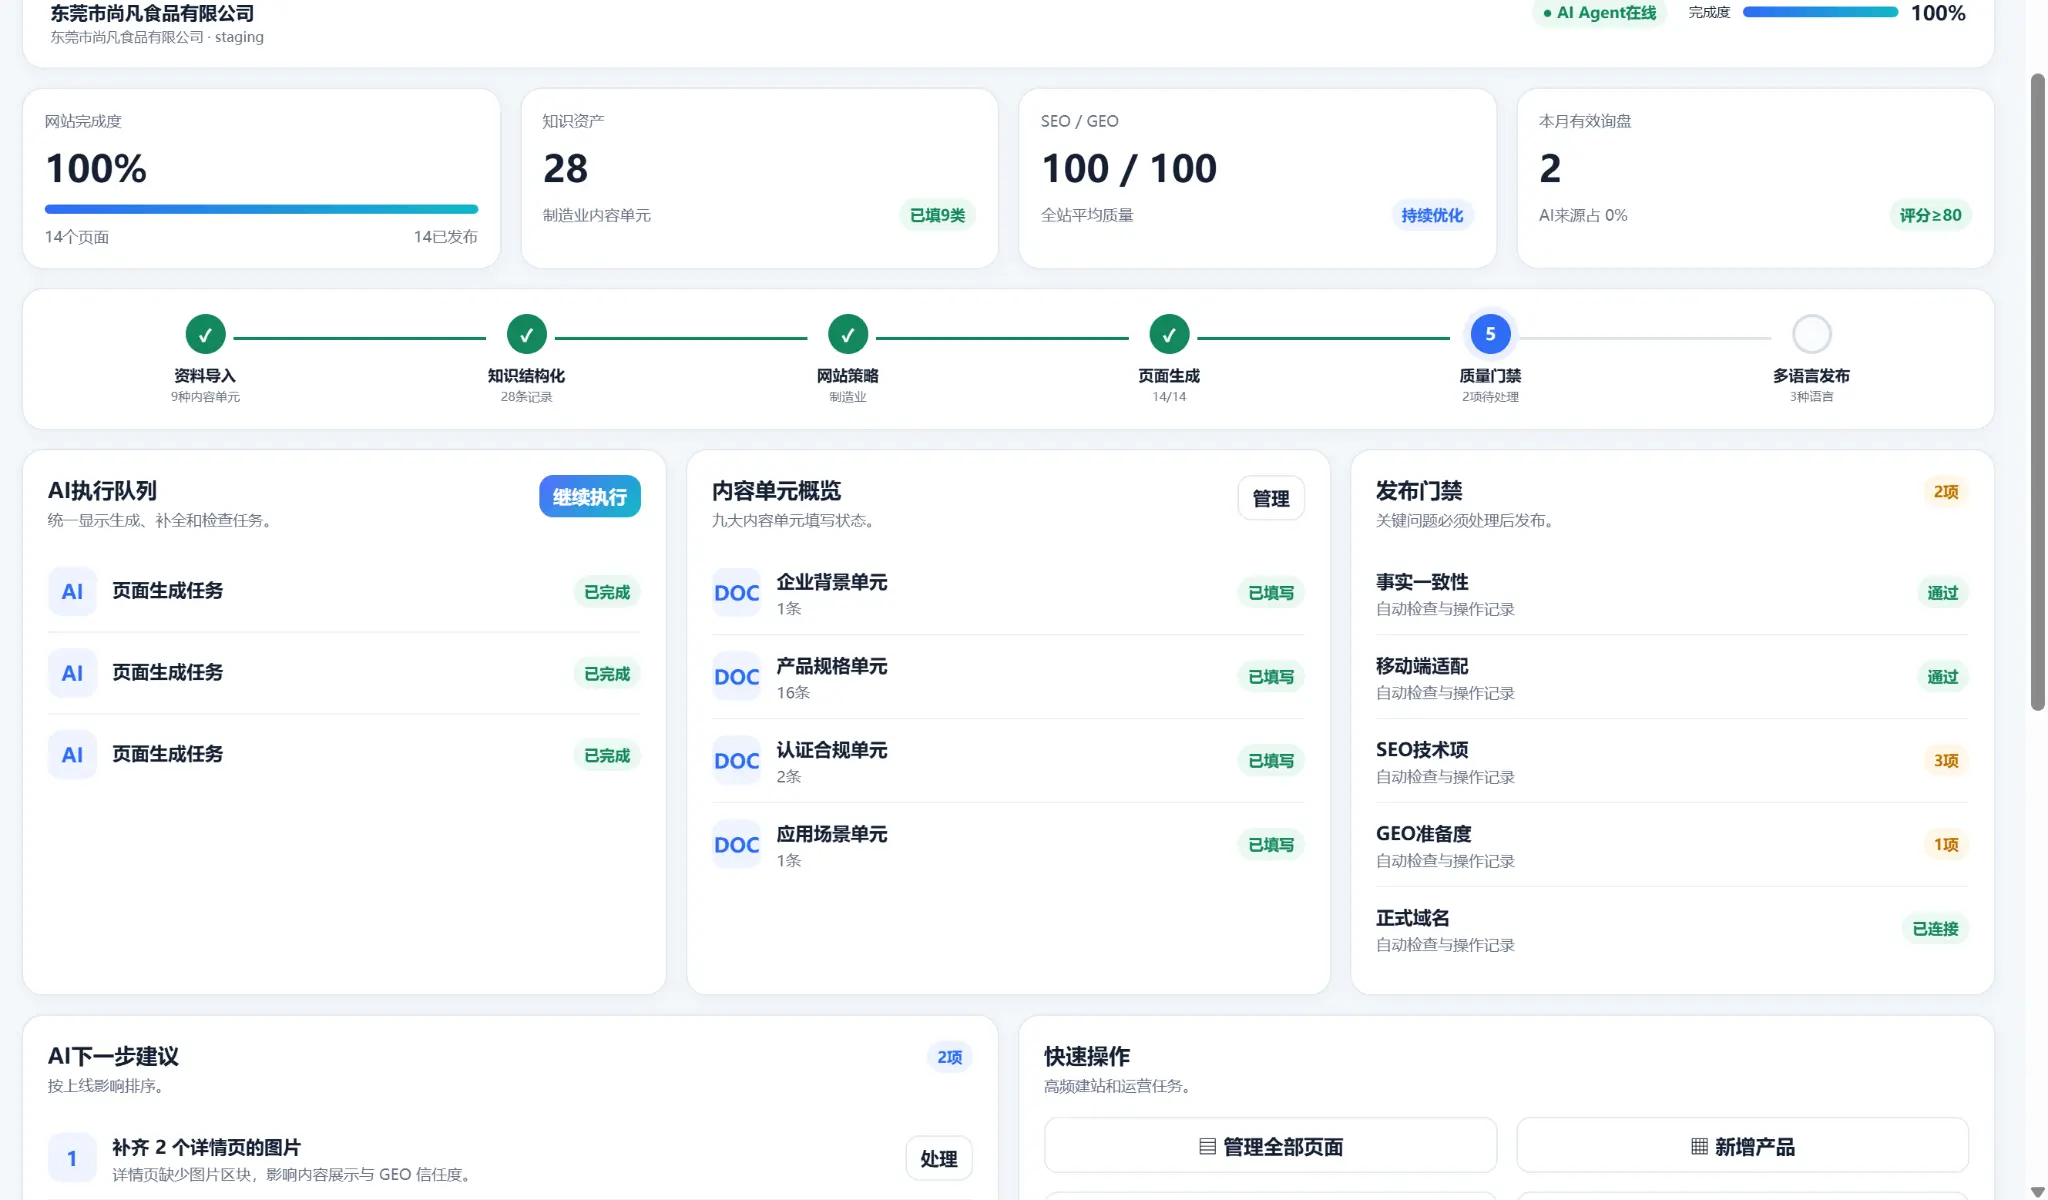
Task: Click the SEO / GEO score 100 / 100
Action: (x=1129, y=168)
